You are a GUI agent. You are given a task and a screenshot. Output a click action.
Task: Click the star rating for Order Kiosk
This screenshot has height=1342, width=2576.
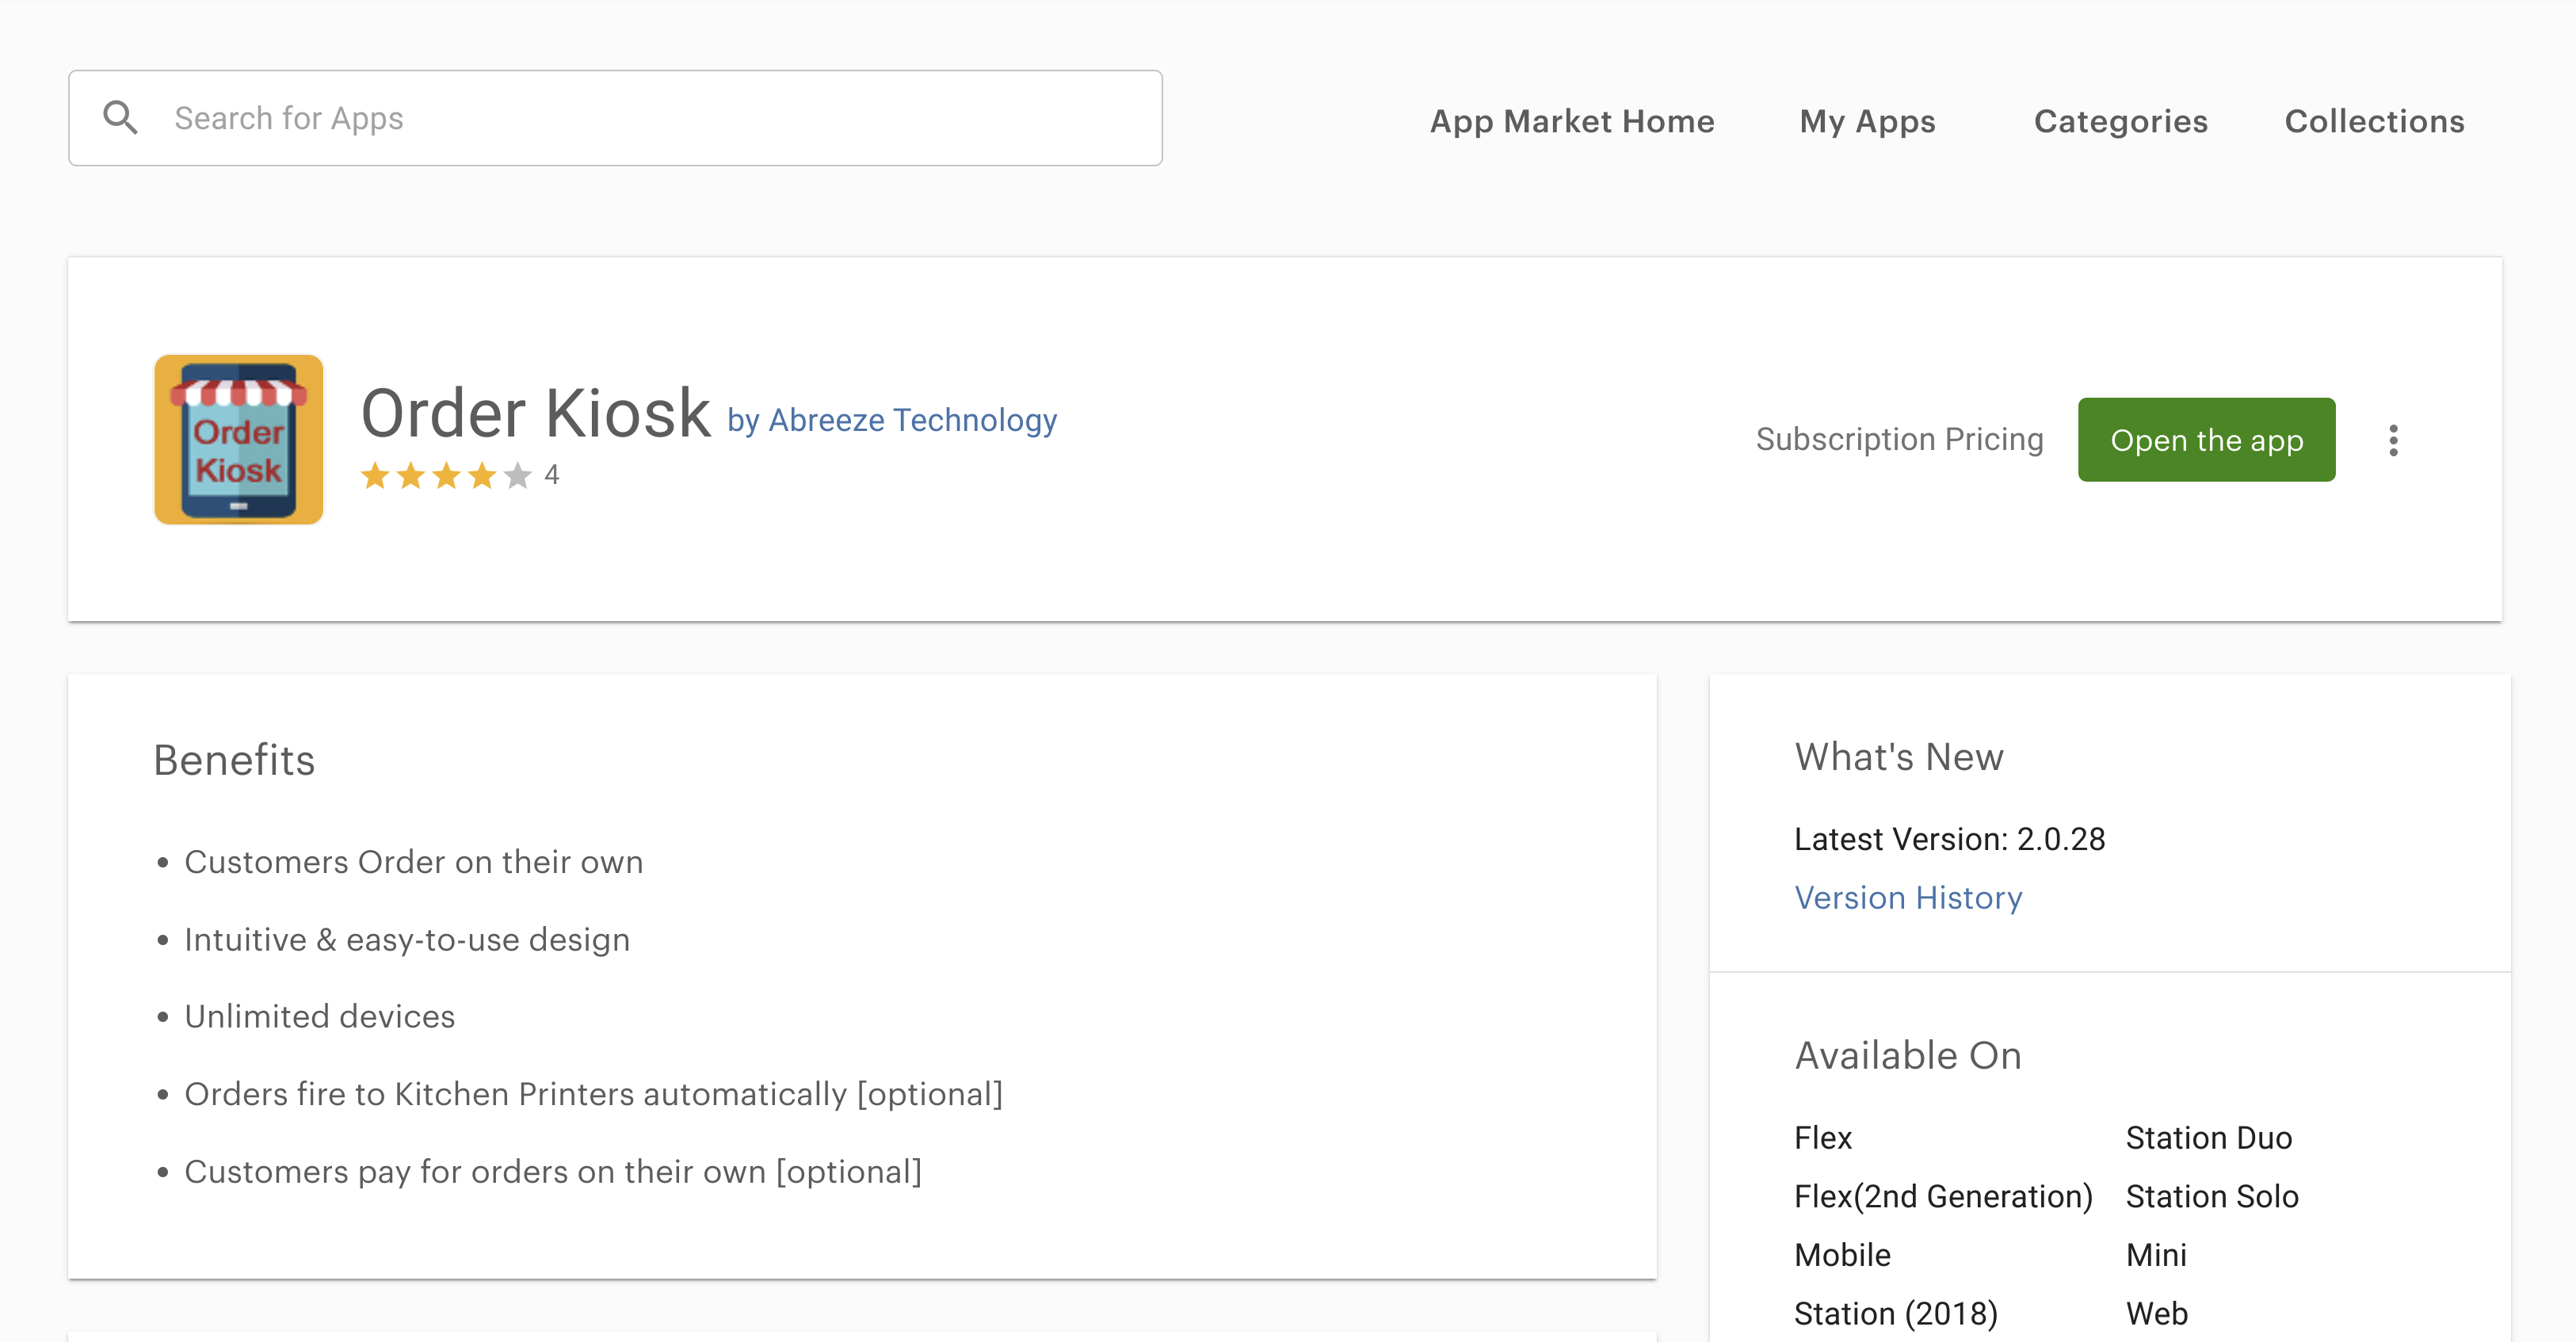point(446,475)
